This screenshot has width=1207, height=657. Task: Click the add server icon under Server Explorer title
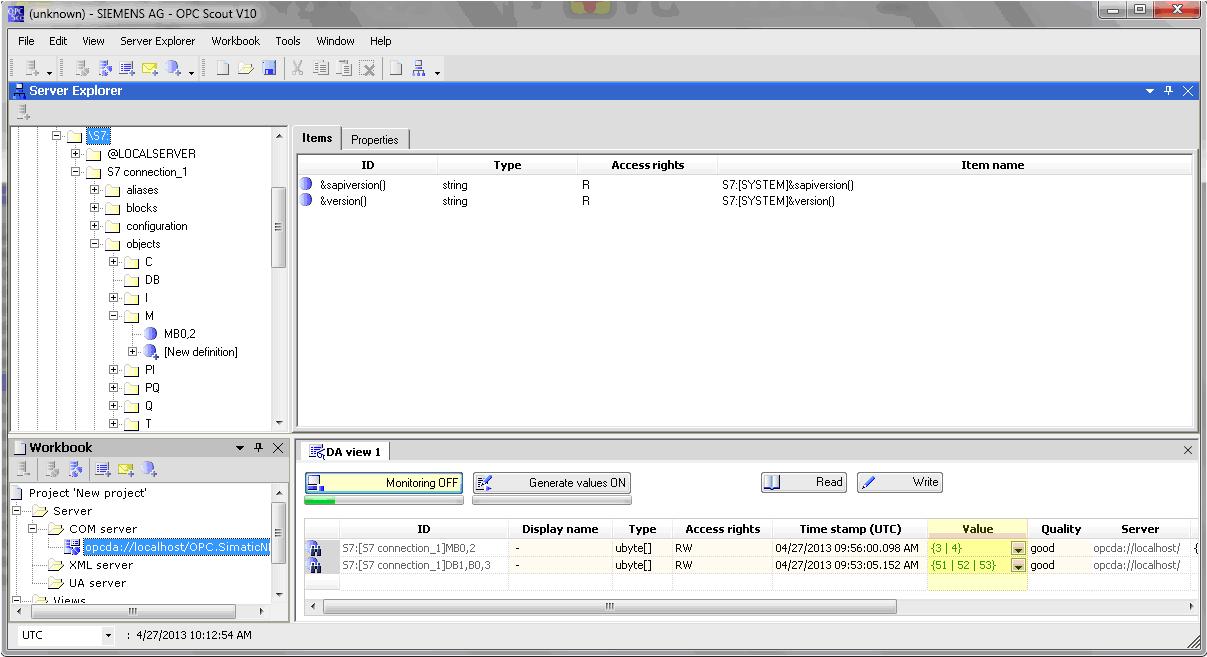pos(24,112)
